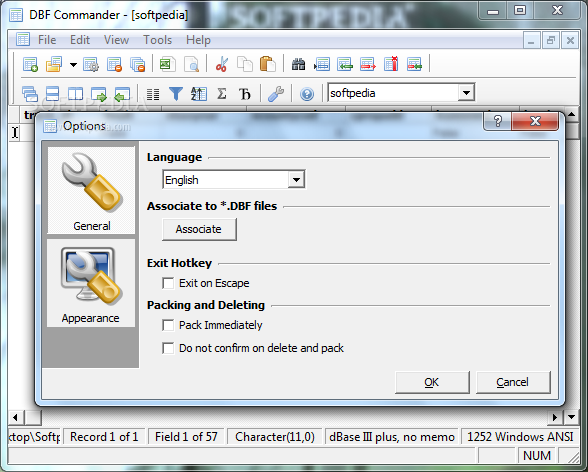
Task: Open the Edit menu
Action: 80,40
